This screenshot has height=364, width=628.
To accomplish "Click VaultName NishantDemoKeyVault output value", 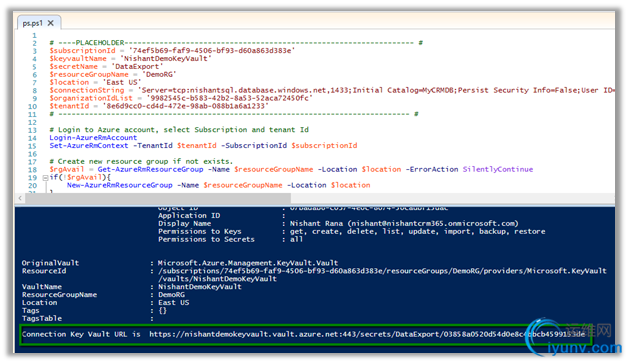I will tap(199, 287).
